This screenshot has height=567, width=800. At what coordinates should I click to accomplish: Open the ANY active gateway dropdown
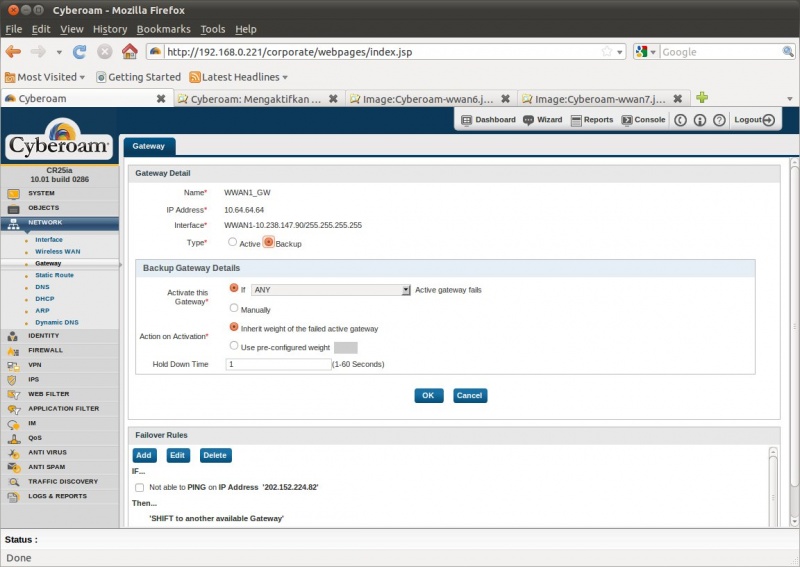click(x=330, y=290)
